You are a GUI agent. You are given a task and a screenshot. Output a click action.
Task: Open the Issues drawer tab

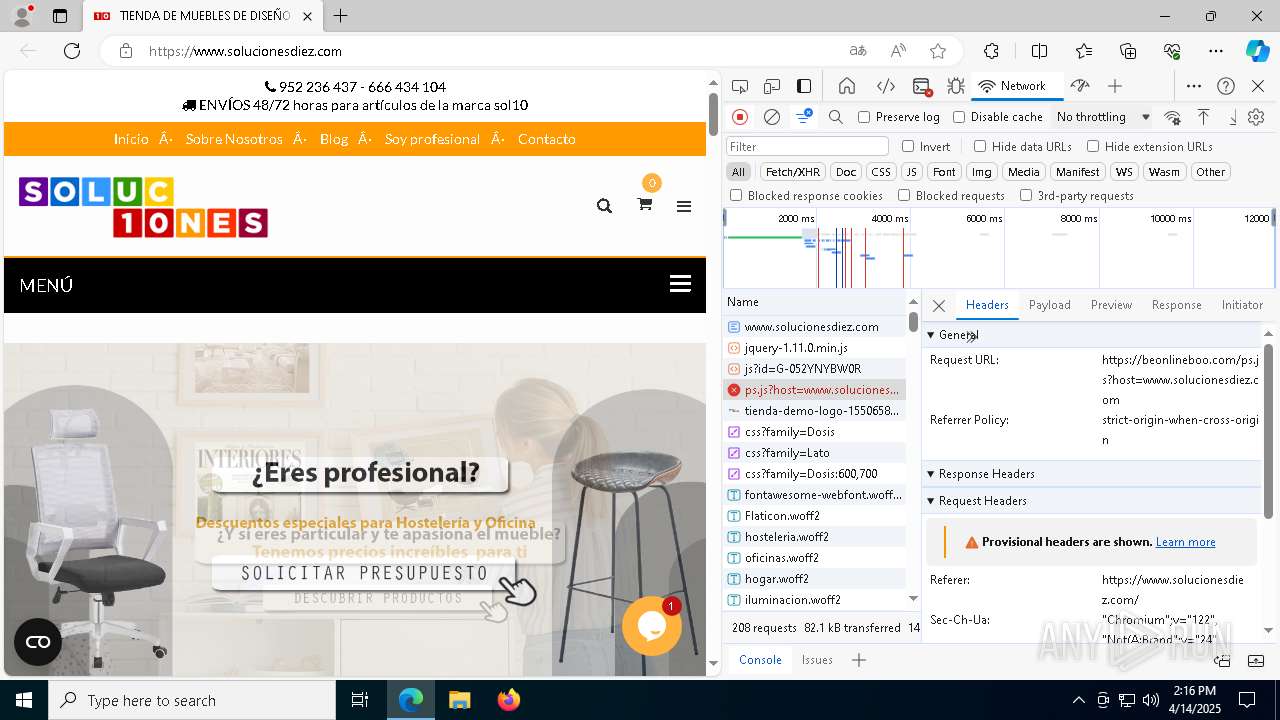point(817,660)
